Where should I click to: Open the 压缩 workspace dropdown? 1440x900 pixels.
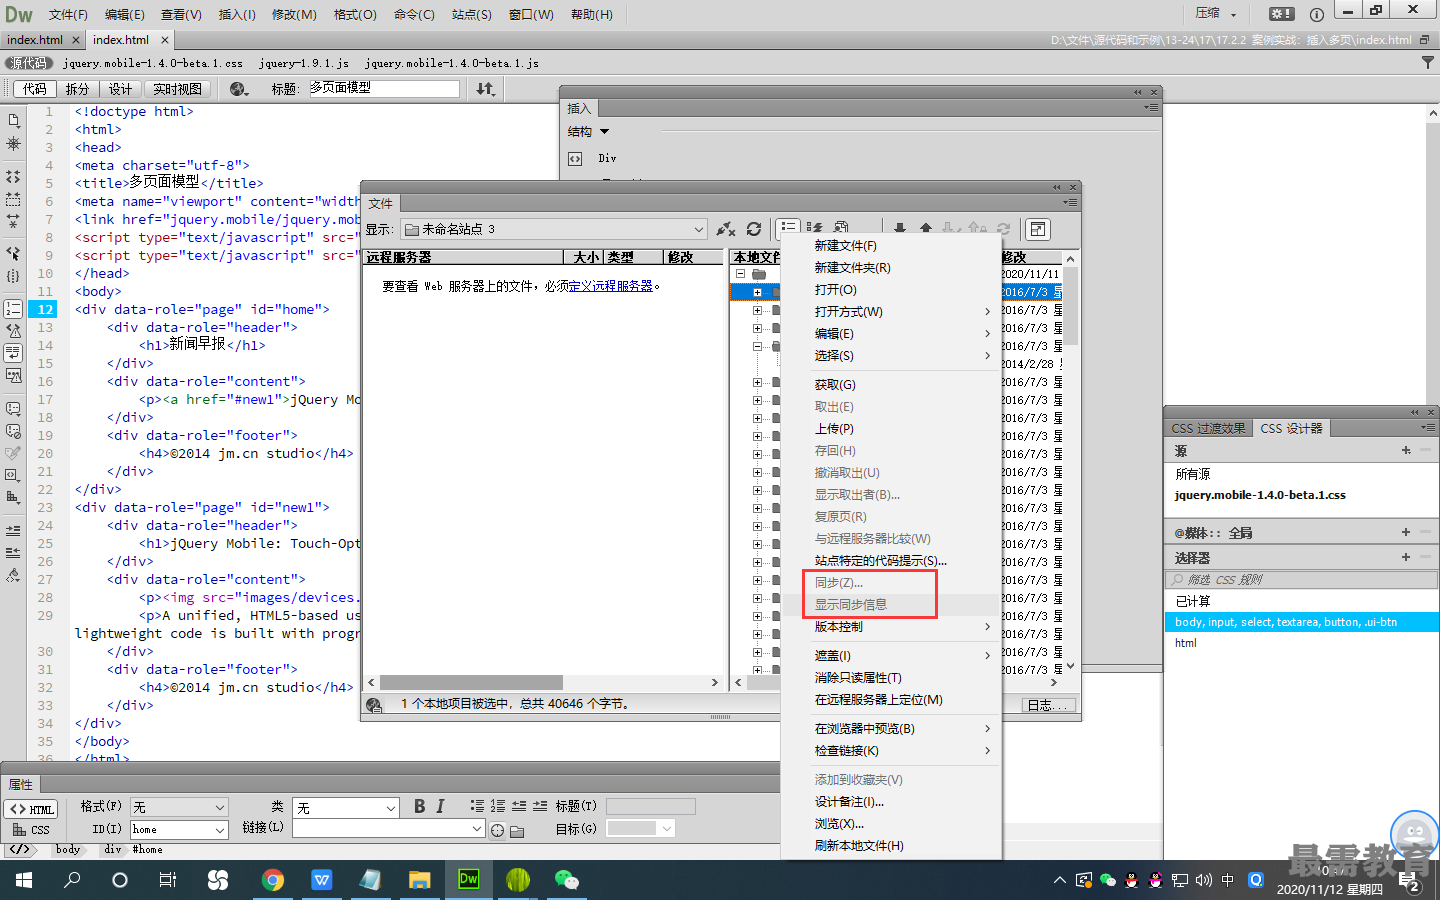point(1215,14)
